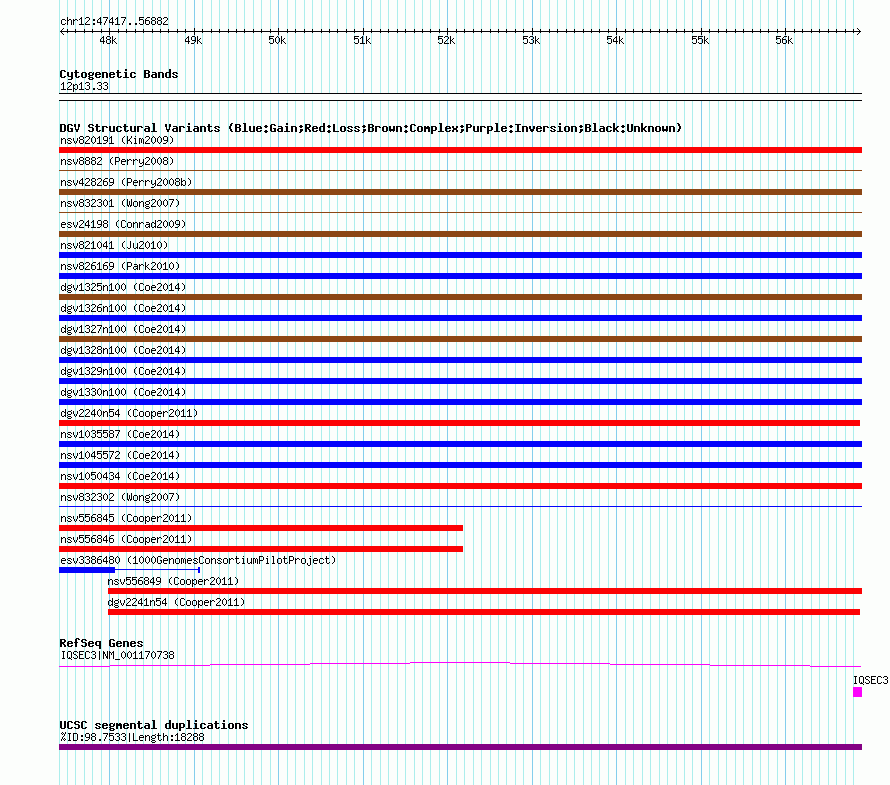Image resolution: width=890 pixels, height=785 pixels.
Task: Click the 56k ruler tick label
Action: [x=784, y=40]
